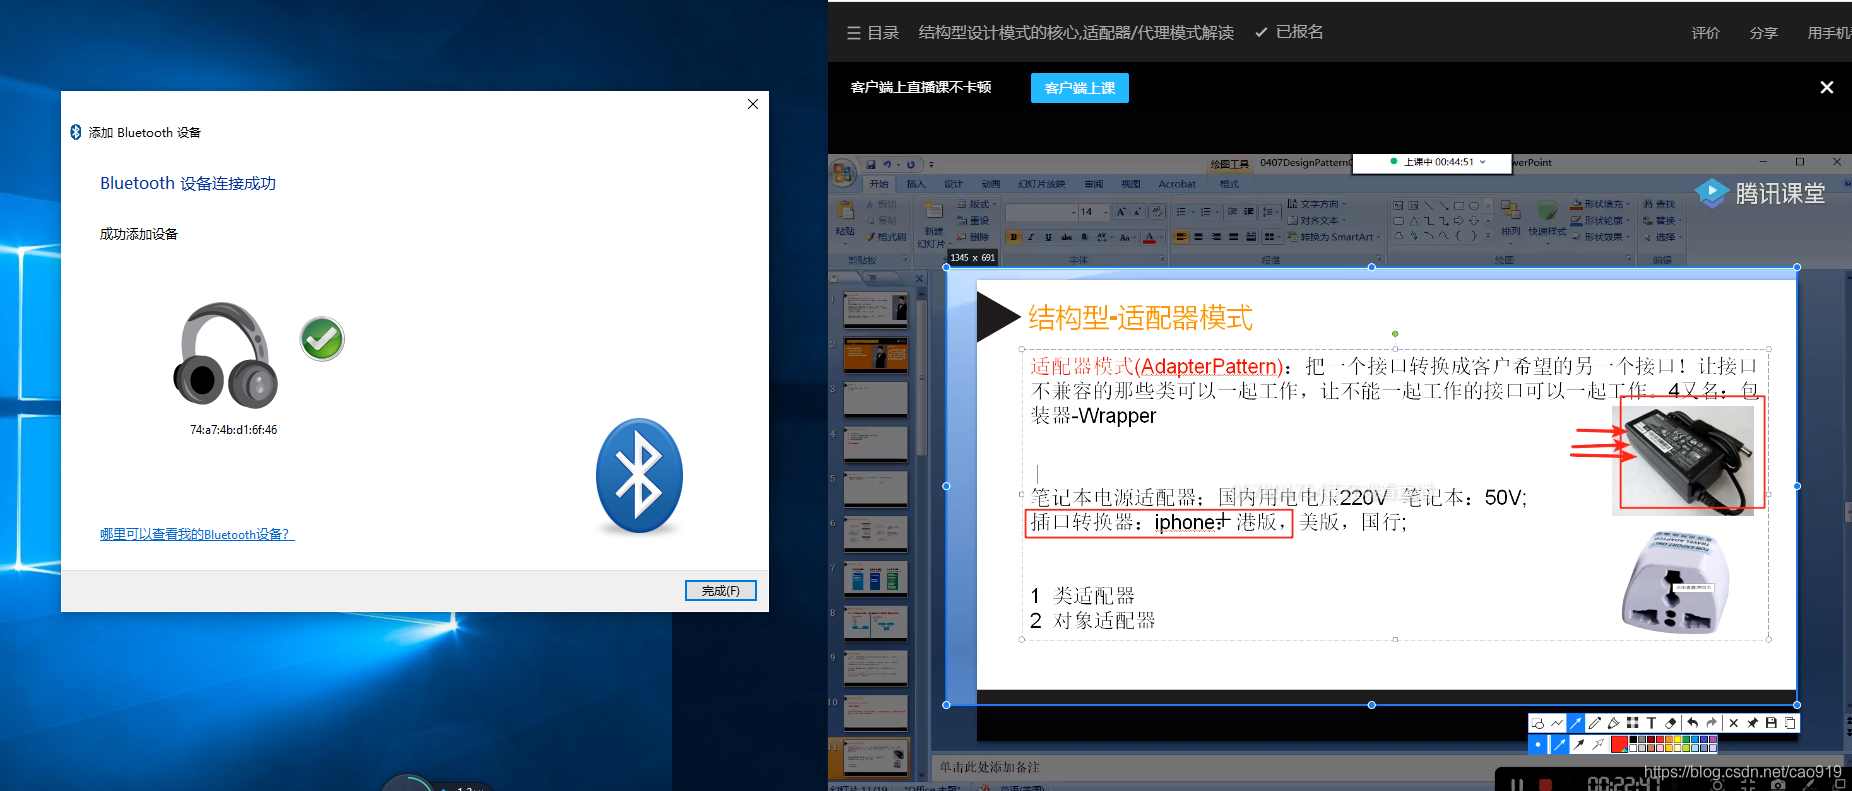Viewport: 1852px width, 791px height.
Task: Undo last annotation in screenshot toolbar
Action: click(x=1692, y=723)
